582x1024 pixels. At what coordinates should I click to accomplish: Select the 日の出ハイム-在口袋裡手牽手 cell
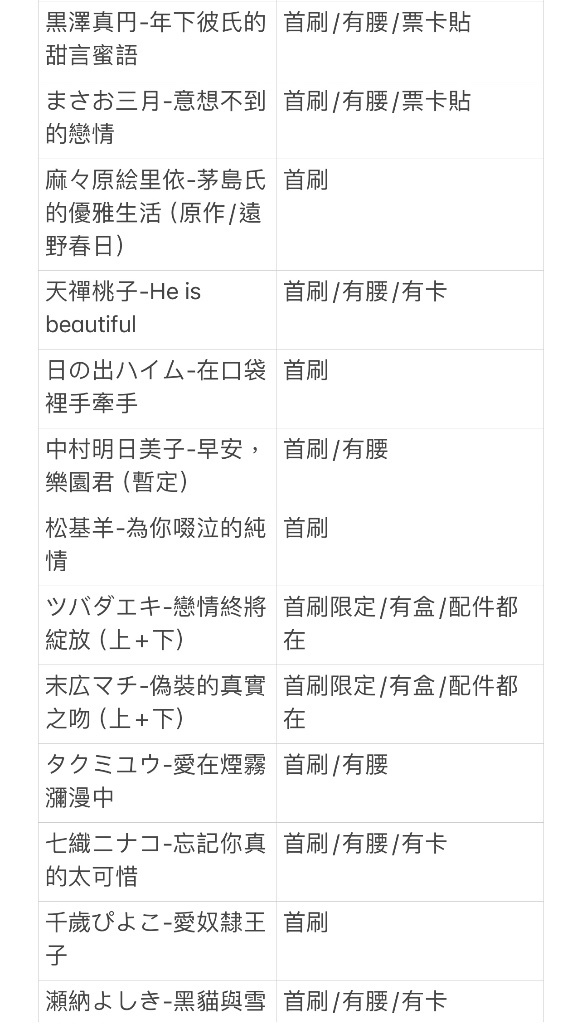156,387
